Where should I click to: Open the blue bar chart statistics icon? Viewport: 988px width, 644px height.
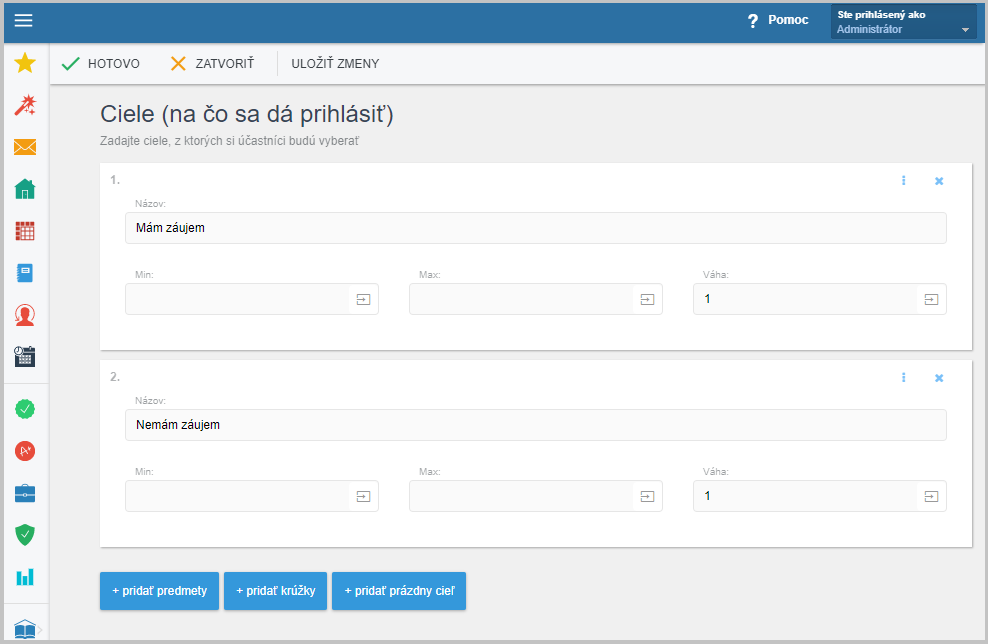25,577
